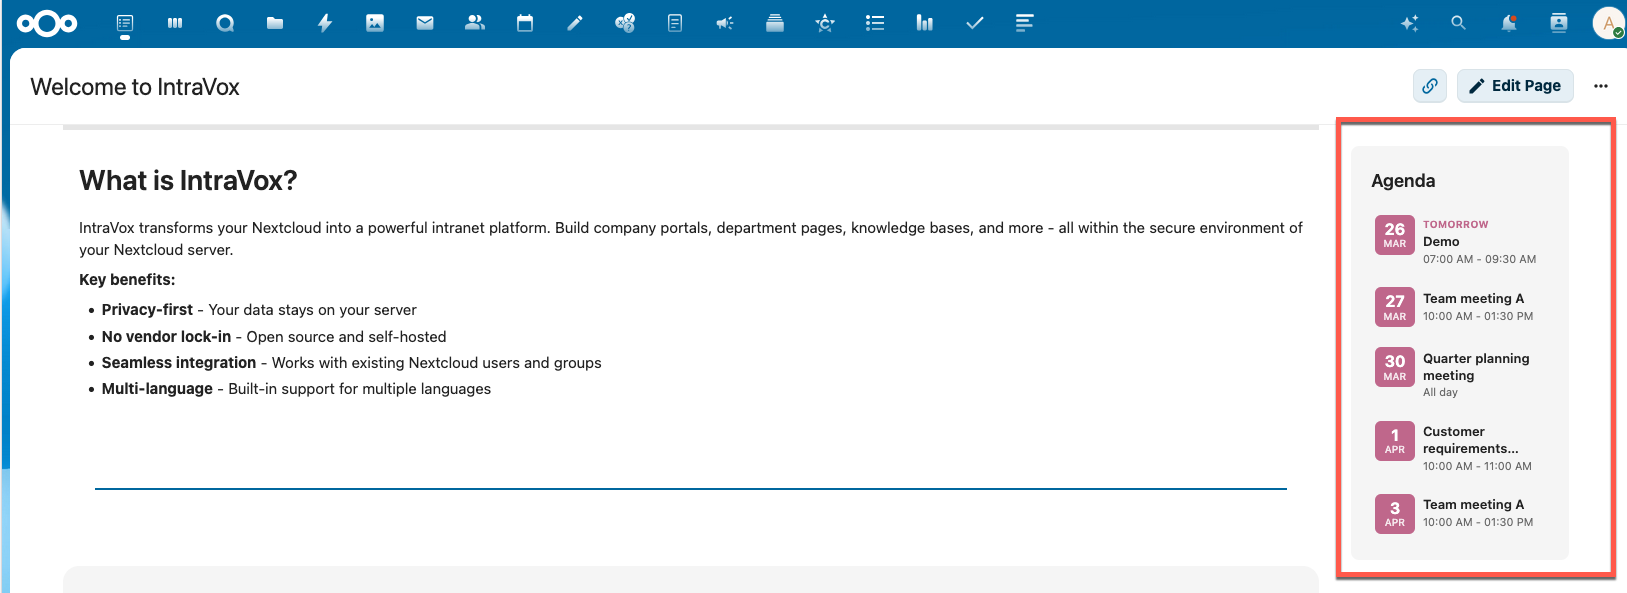
Task: Click the Agenda widget heading
Action: click(1403, 181)
